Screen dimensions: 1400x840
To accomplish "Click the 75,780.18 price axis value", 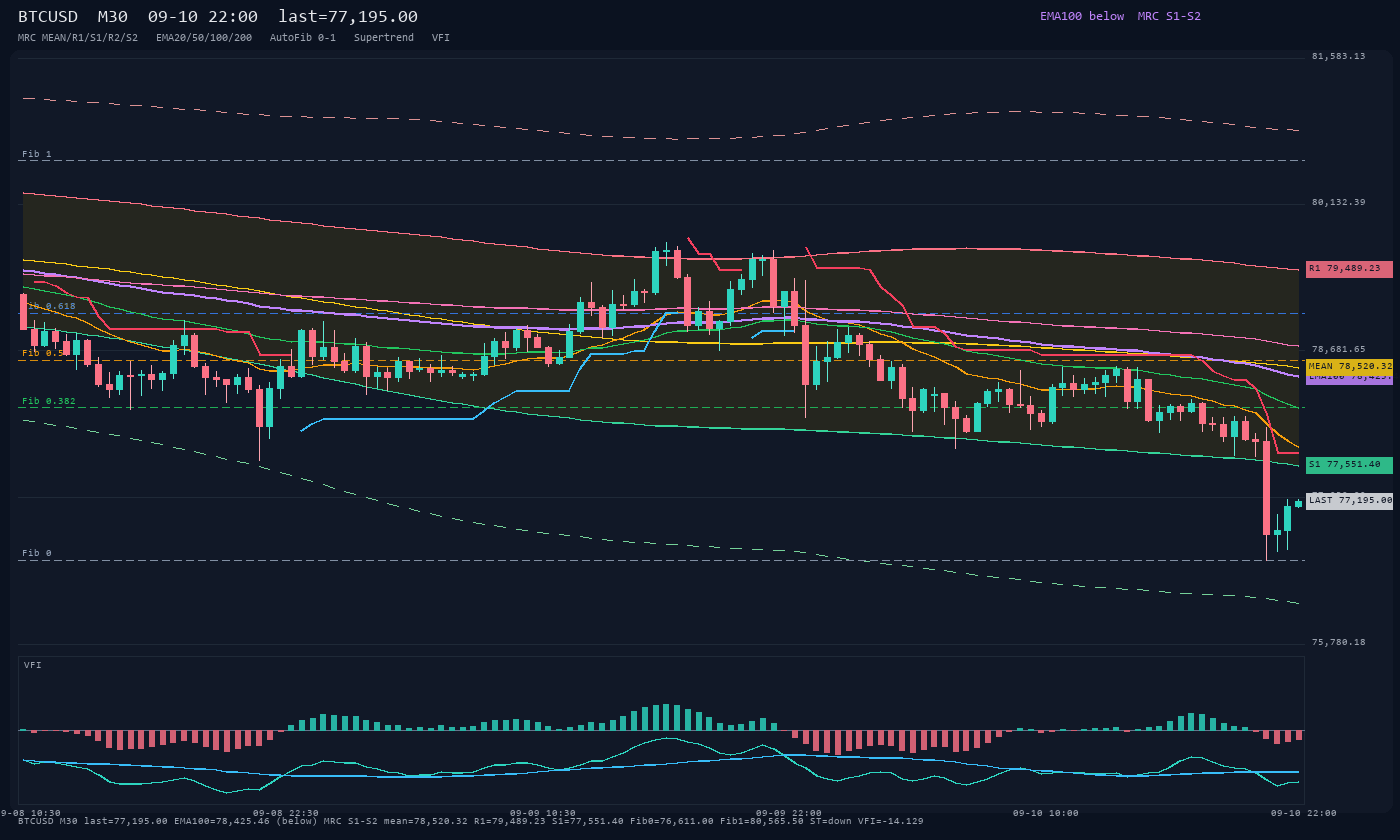I will [1338, 642].
